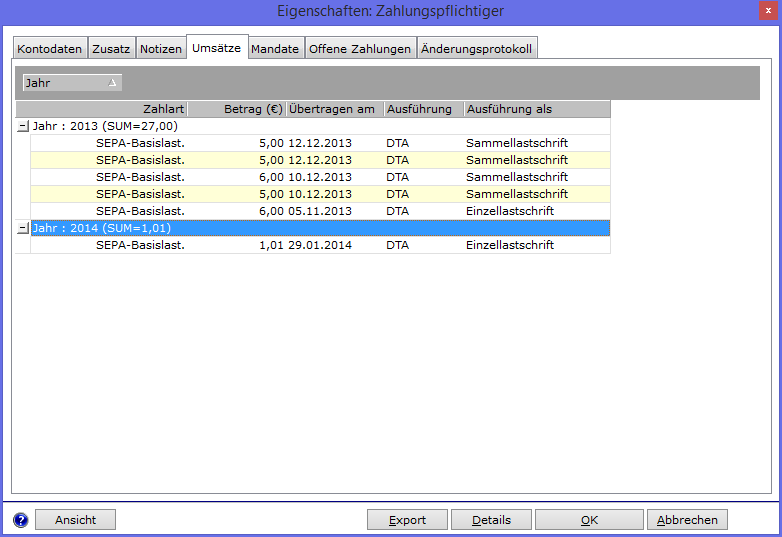This screenshot has width=782, height=537.
Task: Collapse the Jahr : 2013 group
Action: click(22, 126)
